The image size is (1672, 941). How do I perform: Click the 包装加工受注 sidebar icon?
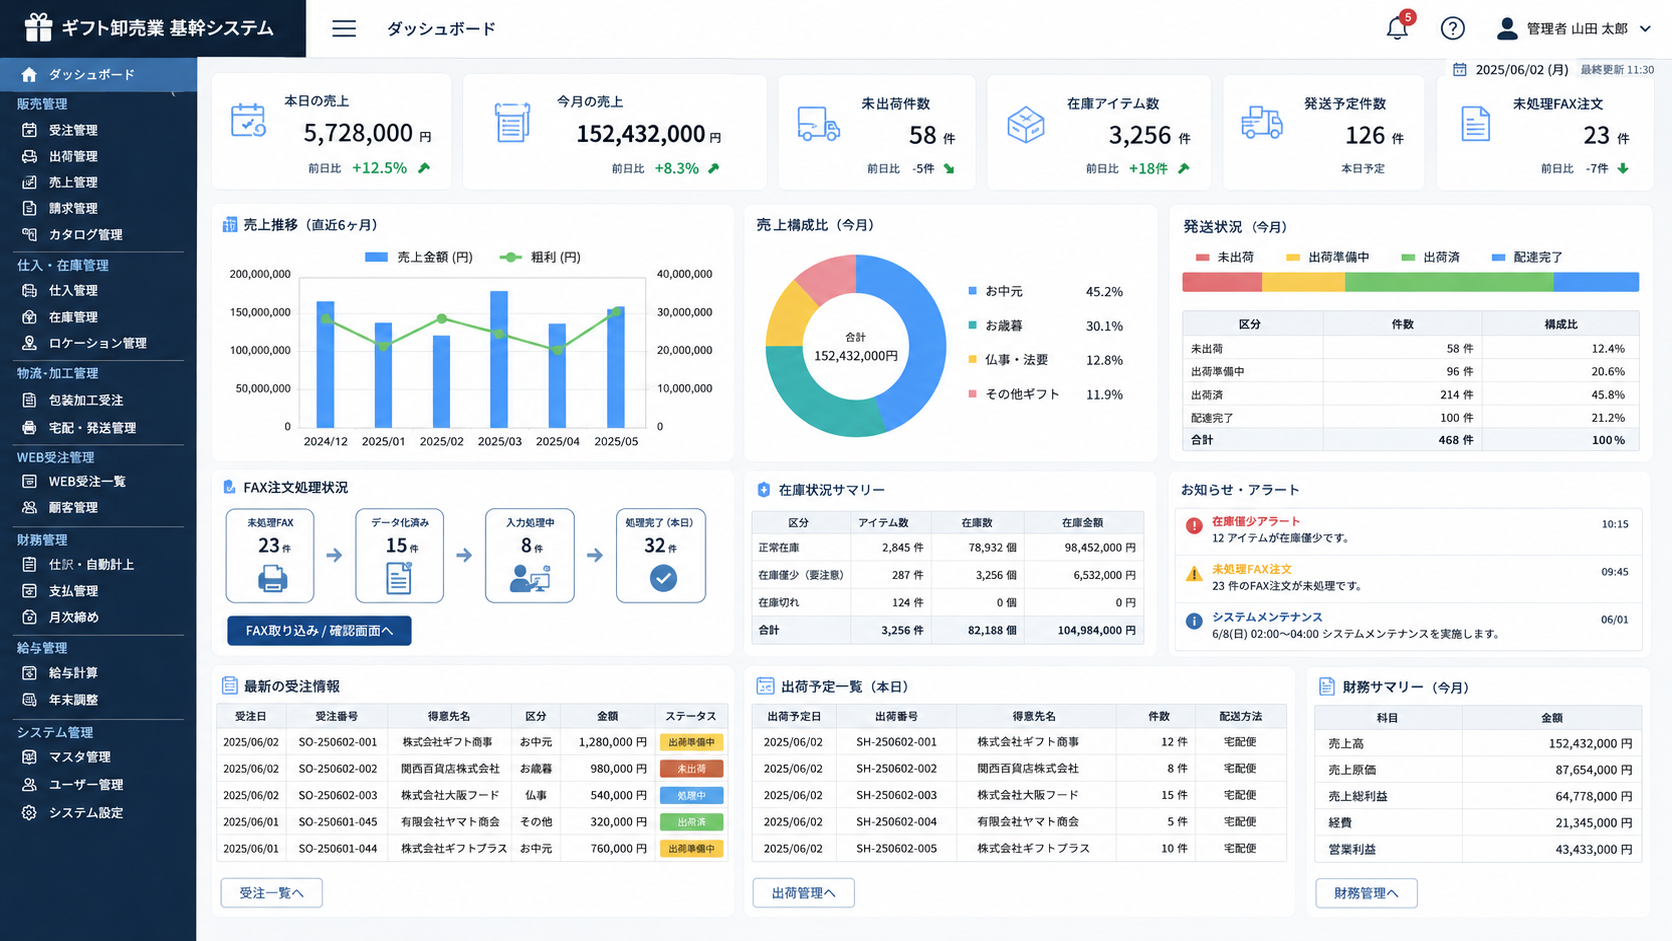pos(29,400)
